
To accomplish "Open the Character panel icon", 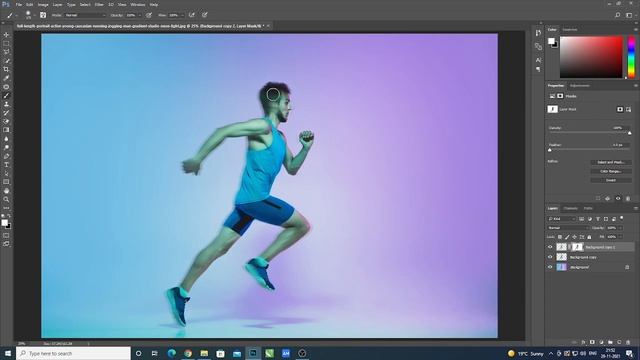I will 538,60.
